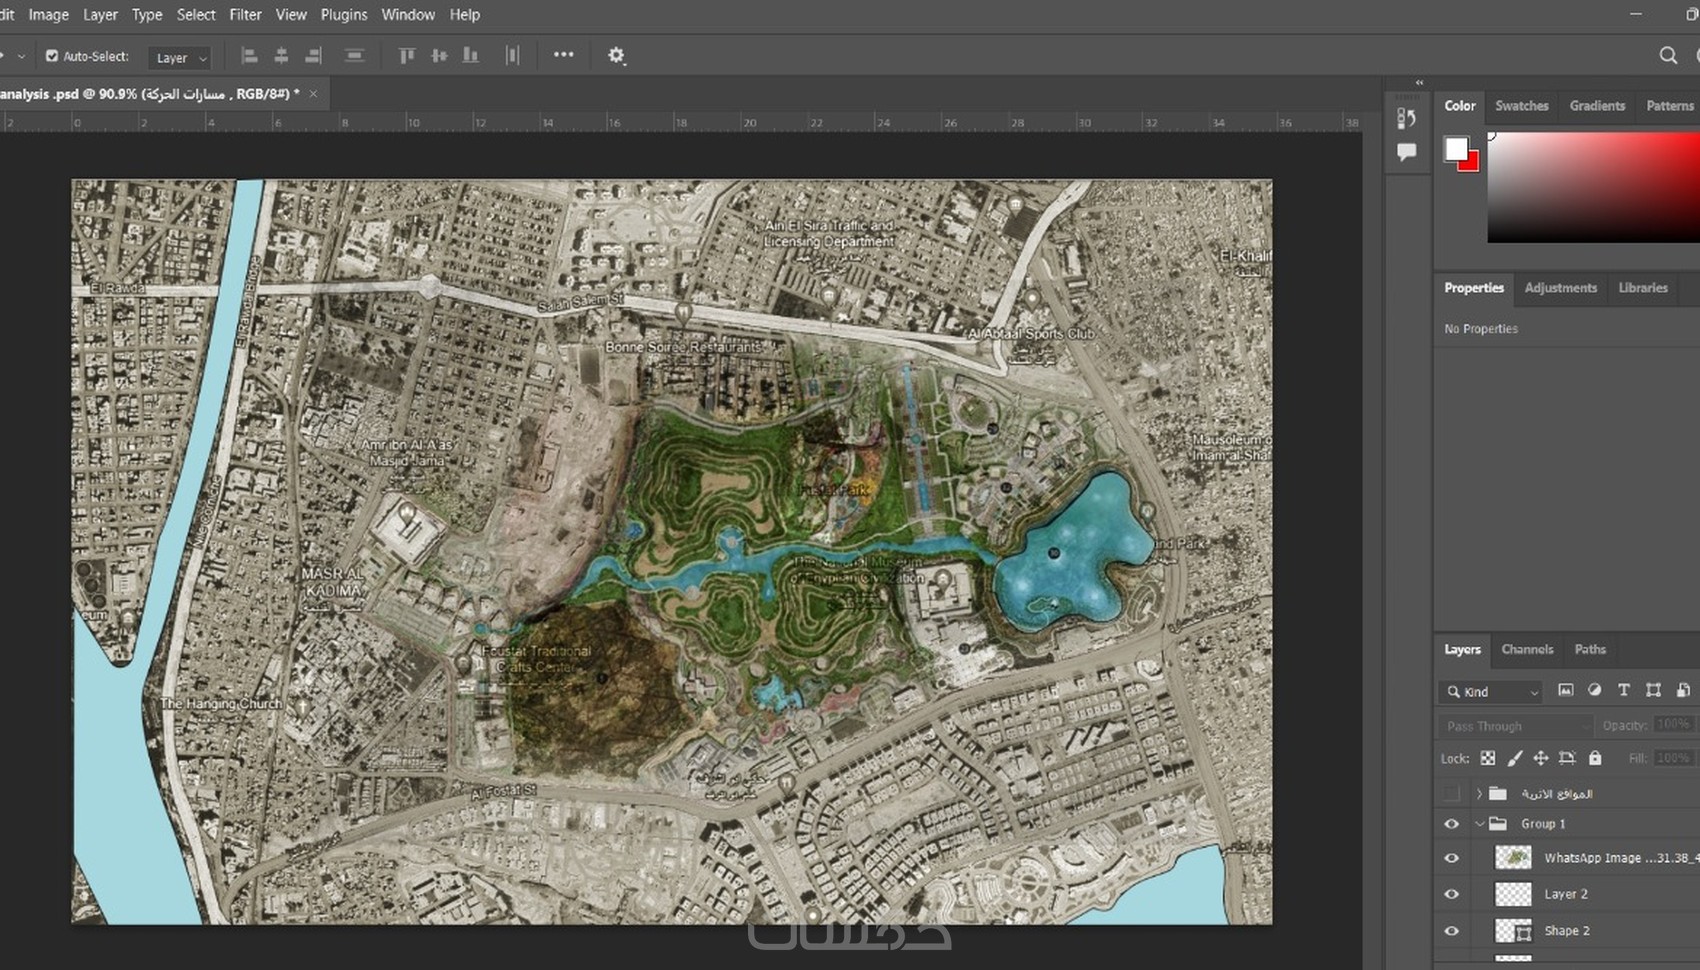Screen dimensions: 1700x970
Task: Click the align left edges icon
Action: pyautogui.click(x=250, y=56)
